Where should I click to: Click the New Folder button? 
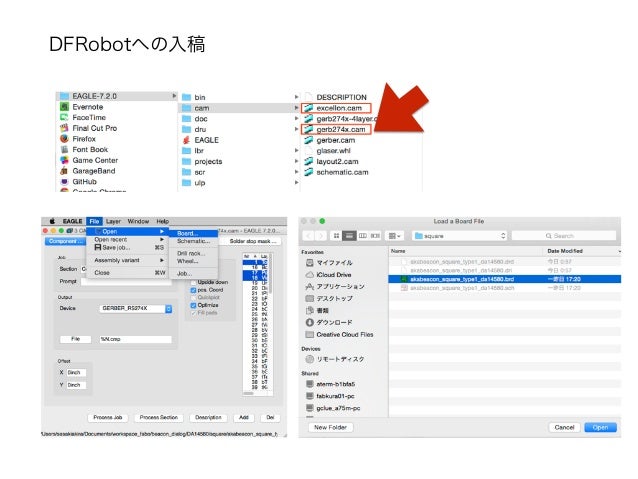[x=330, y=427]
